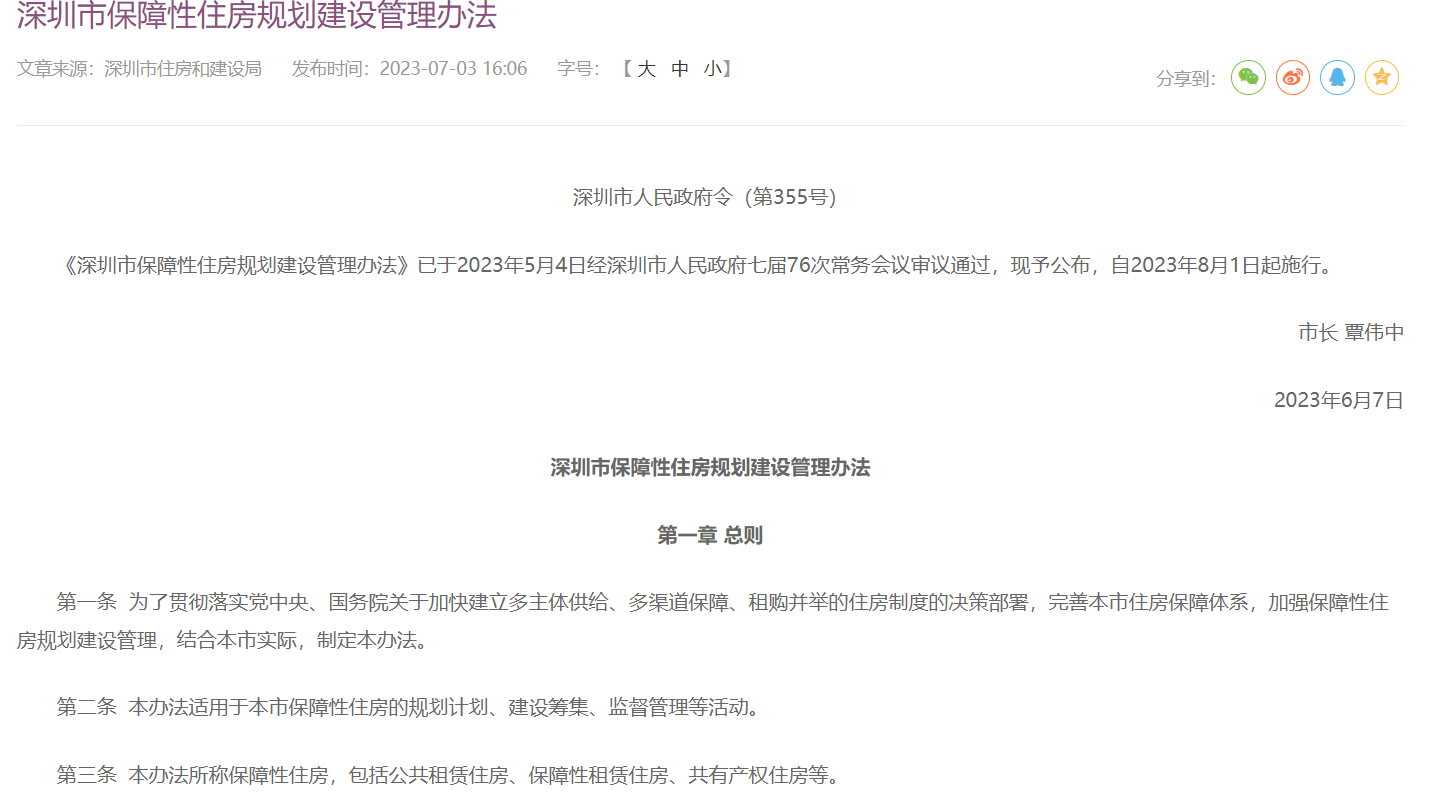Viewport: 1431px width, 796px height.
Task: Share the article to QZone star icon
Action: point(1382,77)
